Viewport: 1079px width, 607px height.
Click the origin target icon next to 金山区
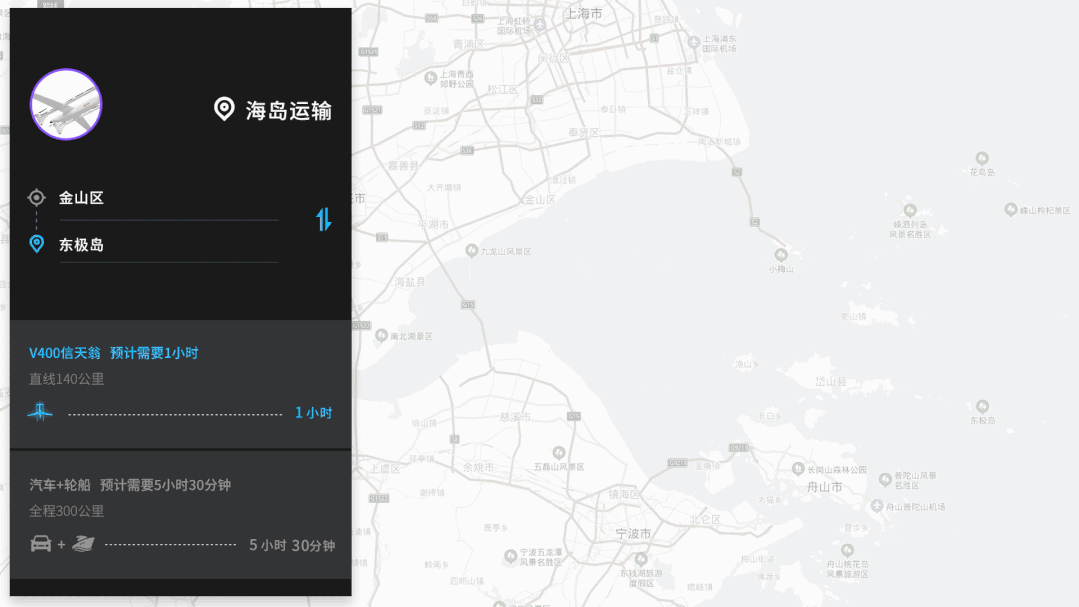pyautogui.click(x=37, y=197)
